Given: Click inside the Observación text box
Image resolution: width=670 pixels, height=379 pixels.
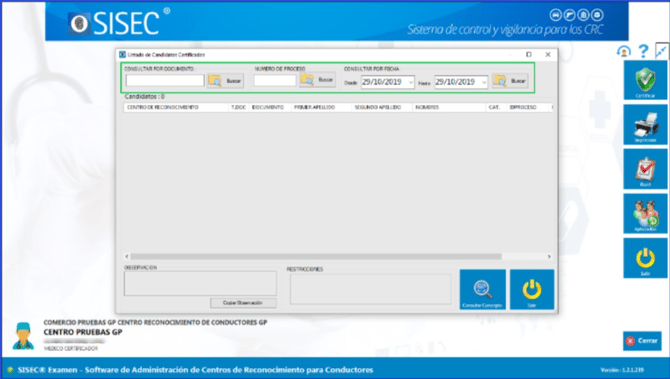Looking at the screenshot, I should [200, 283].
